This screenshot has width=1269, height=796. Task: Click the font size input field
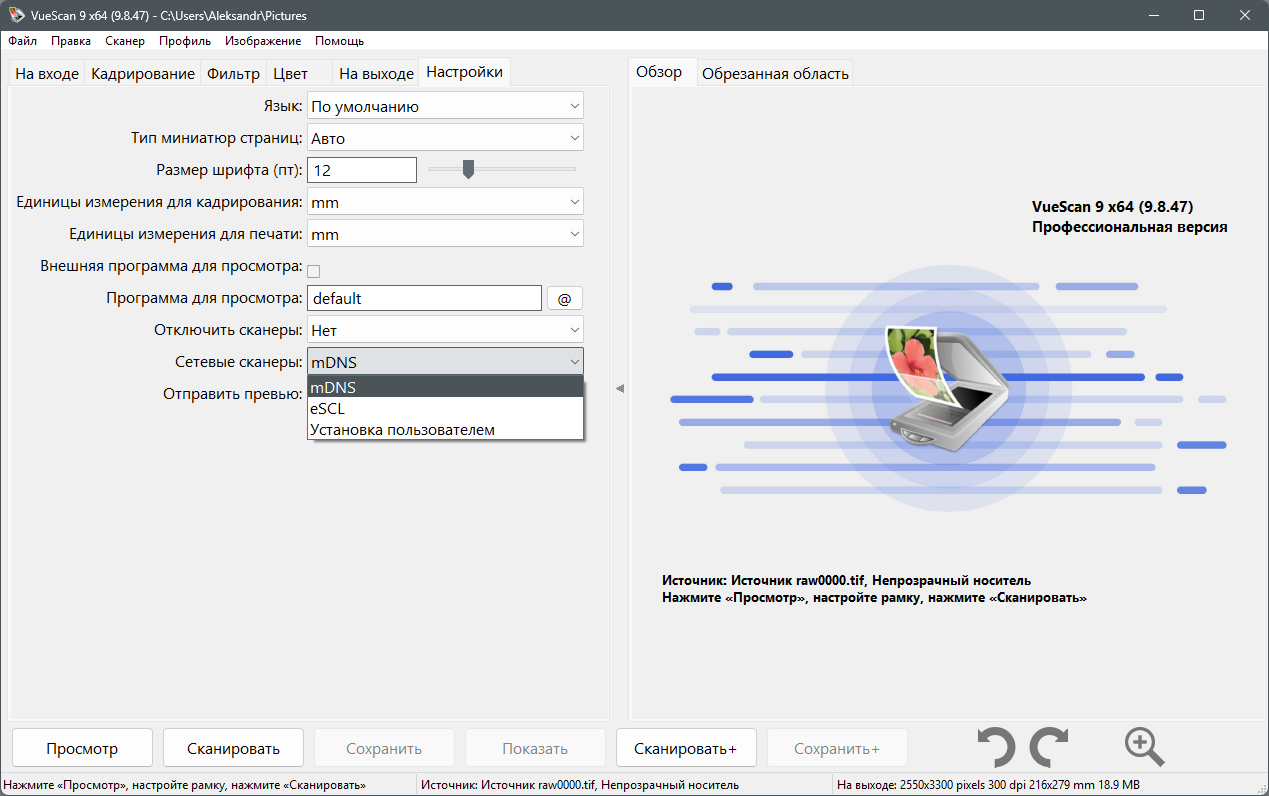point(362,170)
